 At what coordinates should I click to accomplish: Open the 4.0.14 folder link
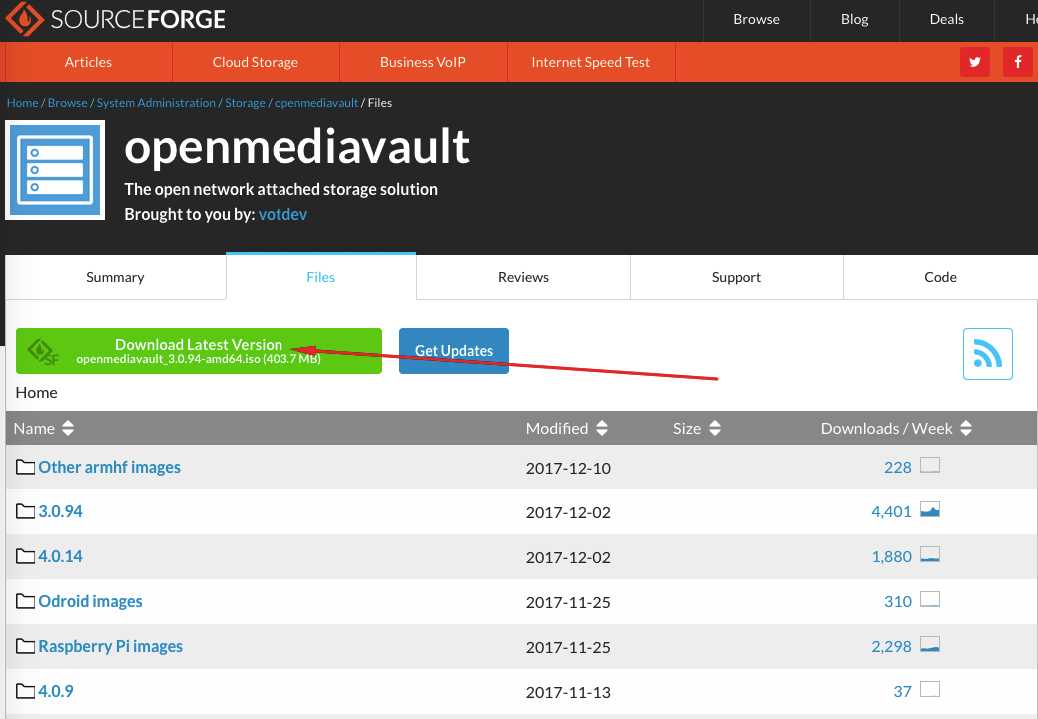click(x=60, y=556)
